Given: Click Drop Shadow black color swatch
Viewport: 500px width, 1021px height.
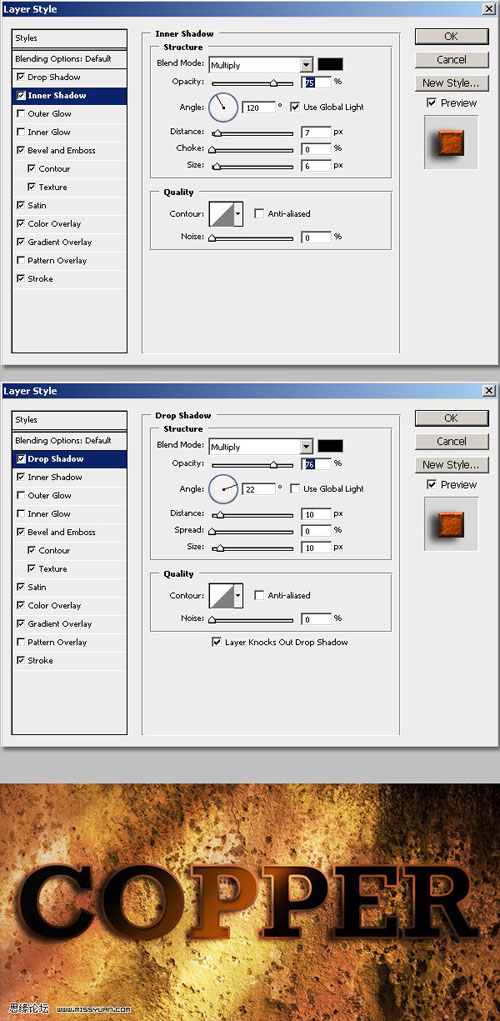Looking at the screenshot, I should tap(330, 446).
